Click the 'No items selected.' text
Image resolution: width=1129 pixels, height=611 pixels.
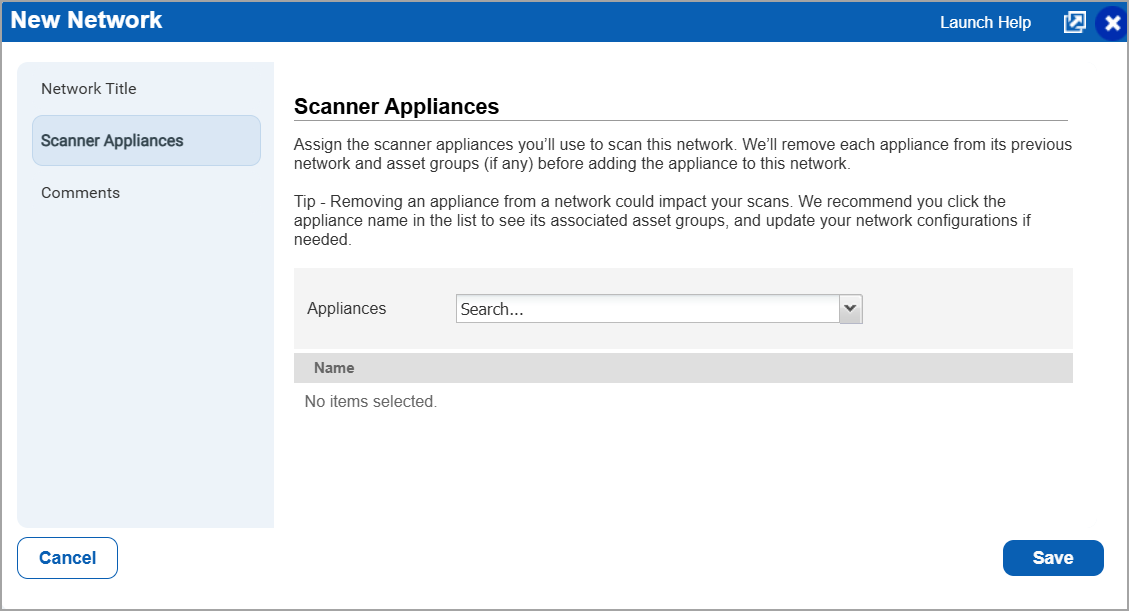coord(371,402)
